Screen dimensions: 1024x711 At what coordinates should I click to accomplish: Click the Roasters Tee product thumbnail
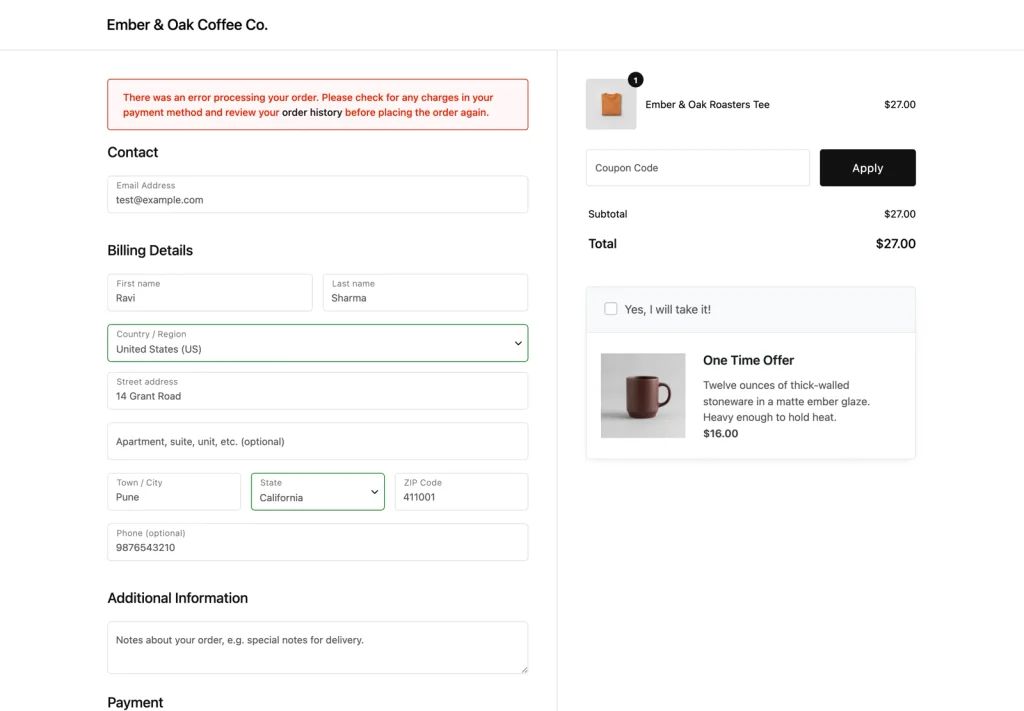(x=611, y=104)
